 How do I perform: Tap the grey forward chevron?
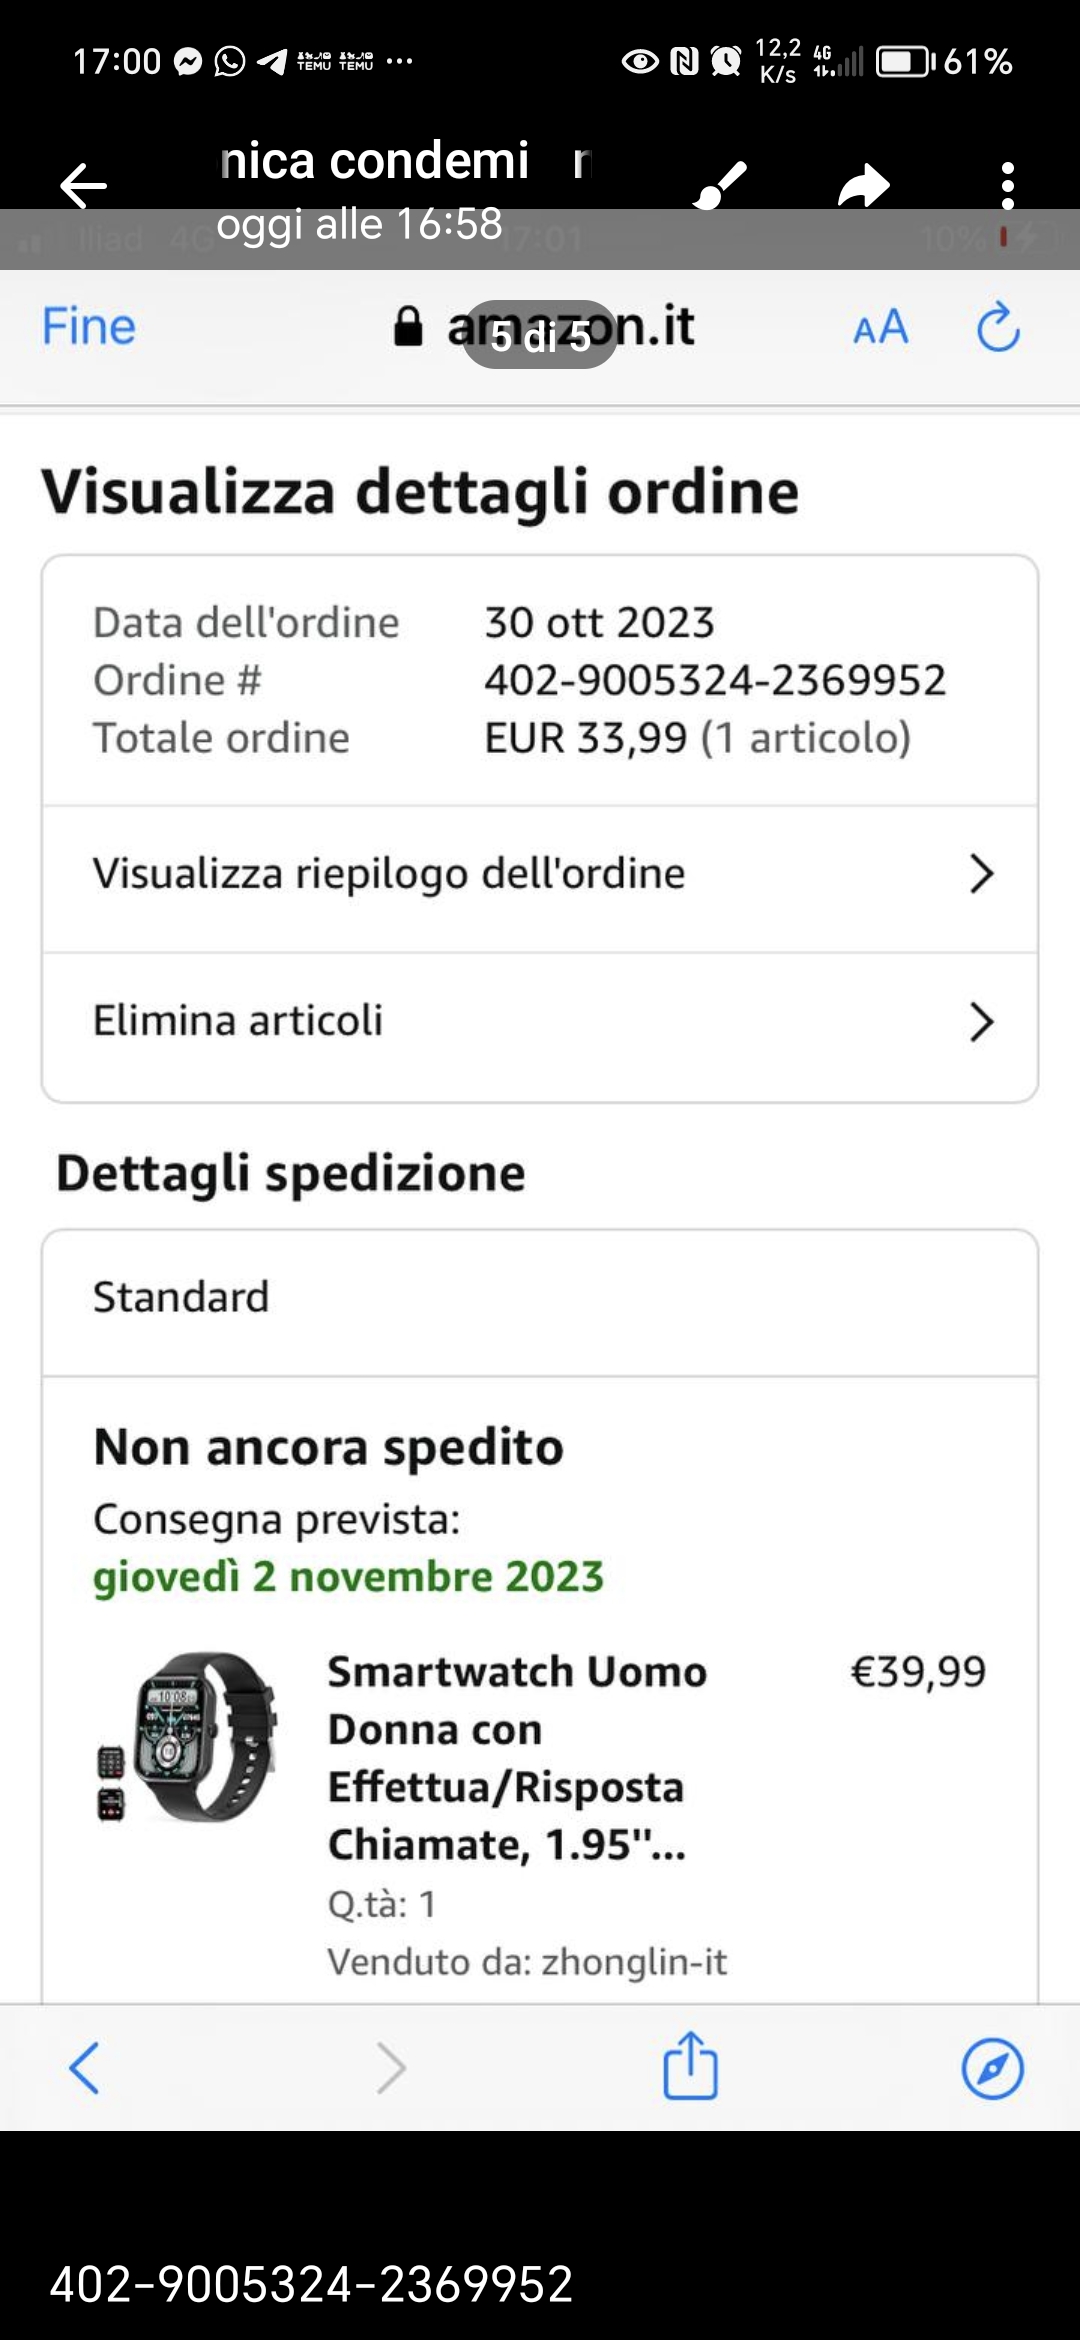(391, 2067)
